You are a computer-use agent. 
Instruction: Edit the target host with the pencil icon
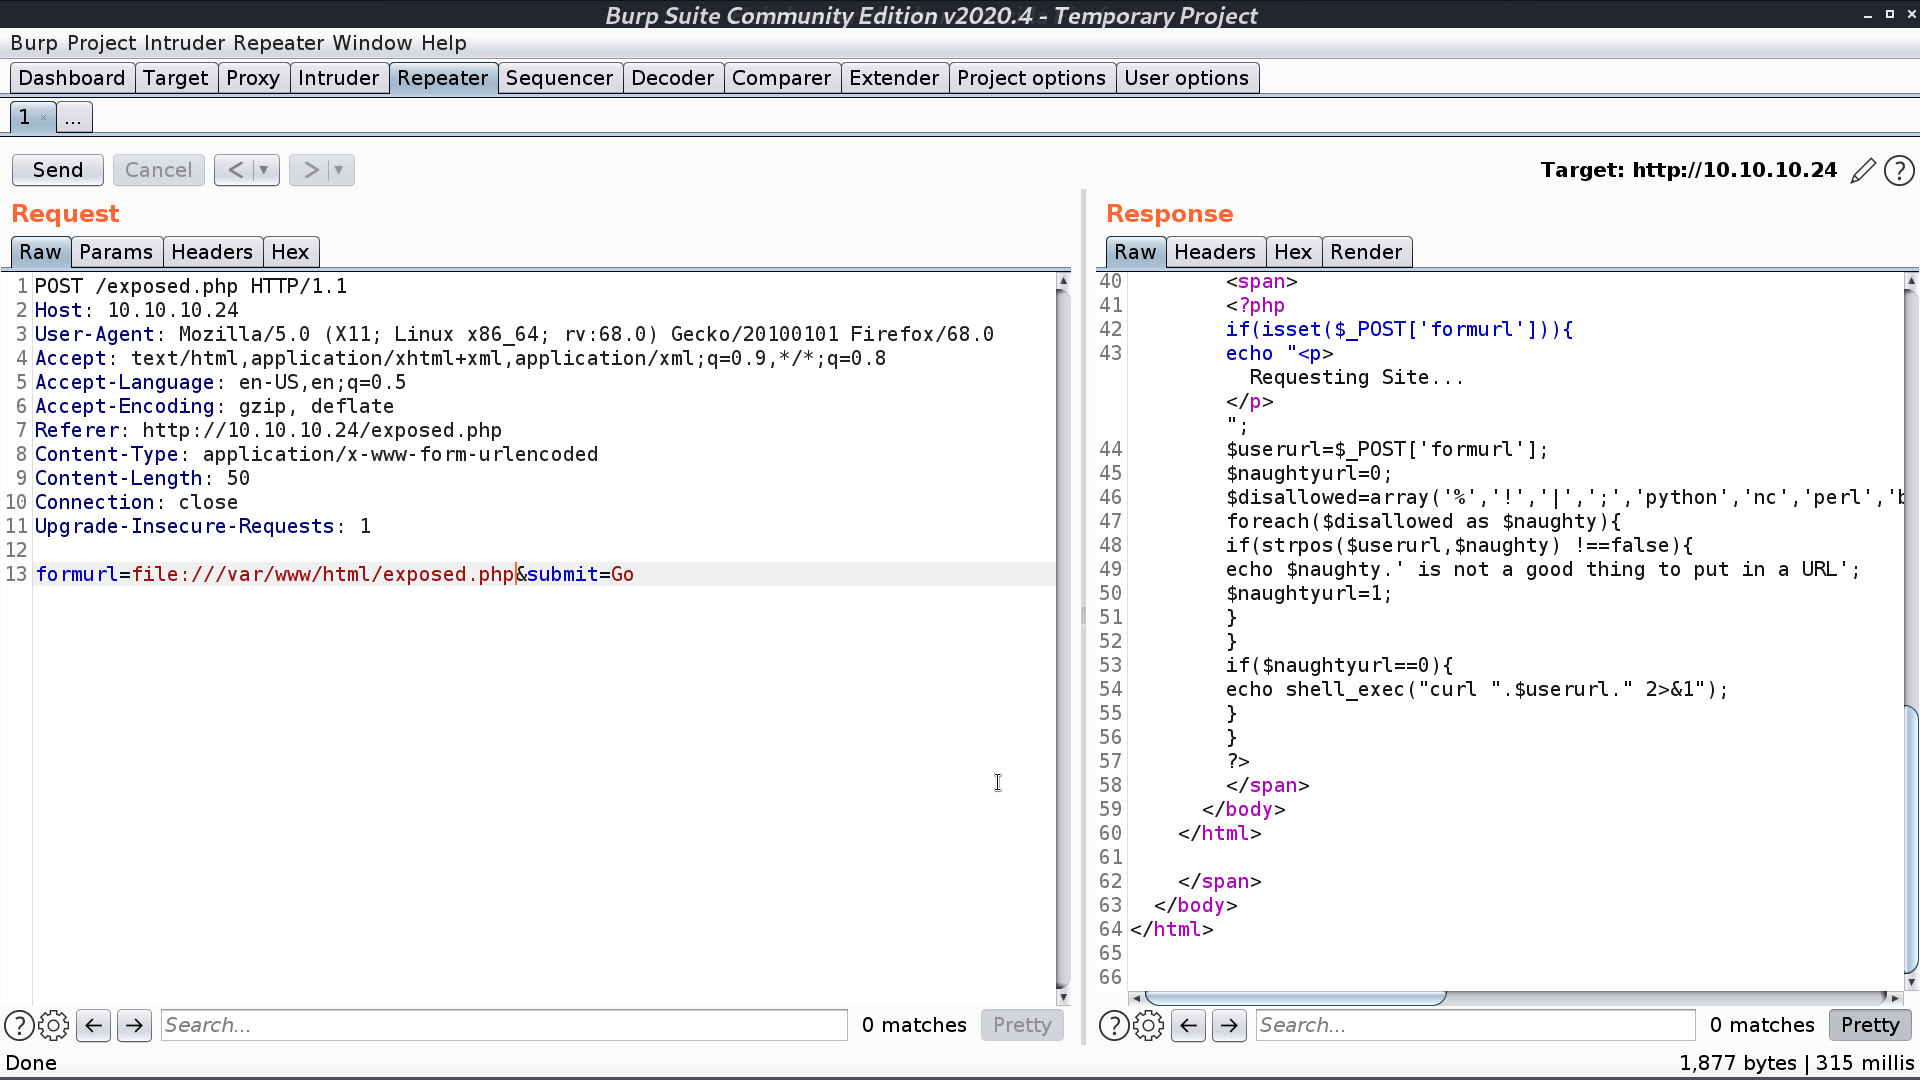(x=1863, y=171)
